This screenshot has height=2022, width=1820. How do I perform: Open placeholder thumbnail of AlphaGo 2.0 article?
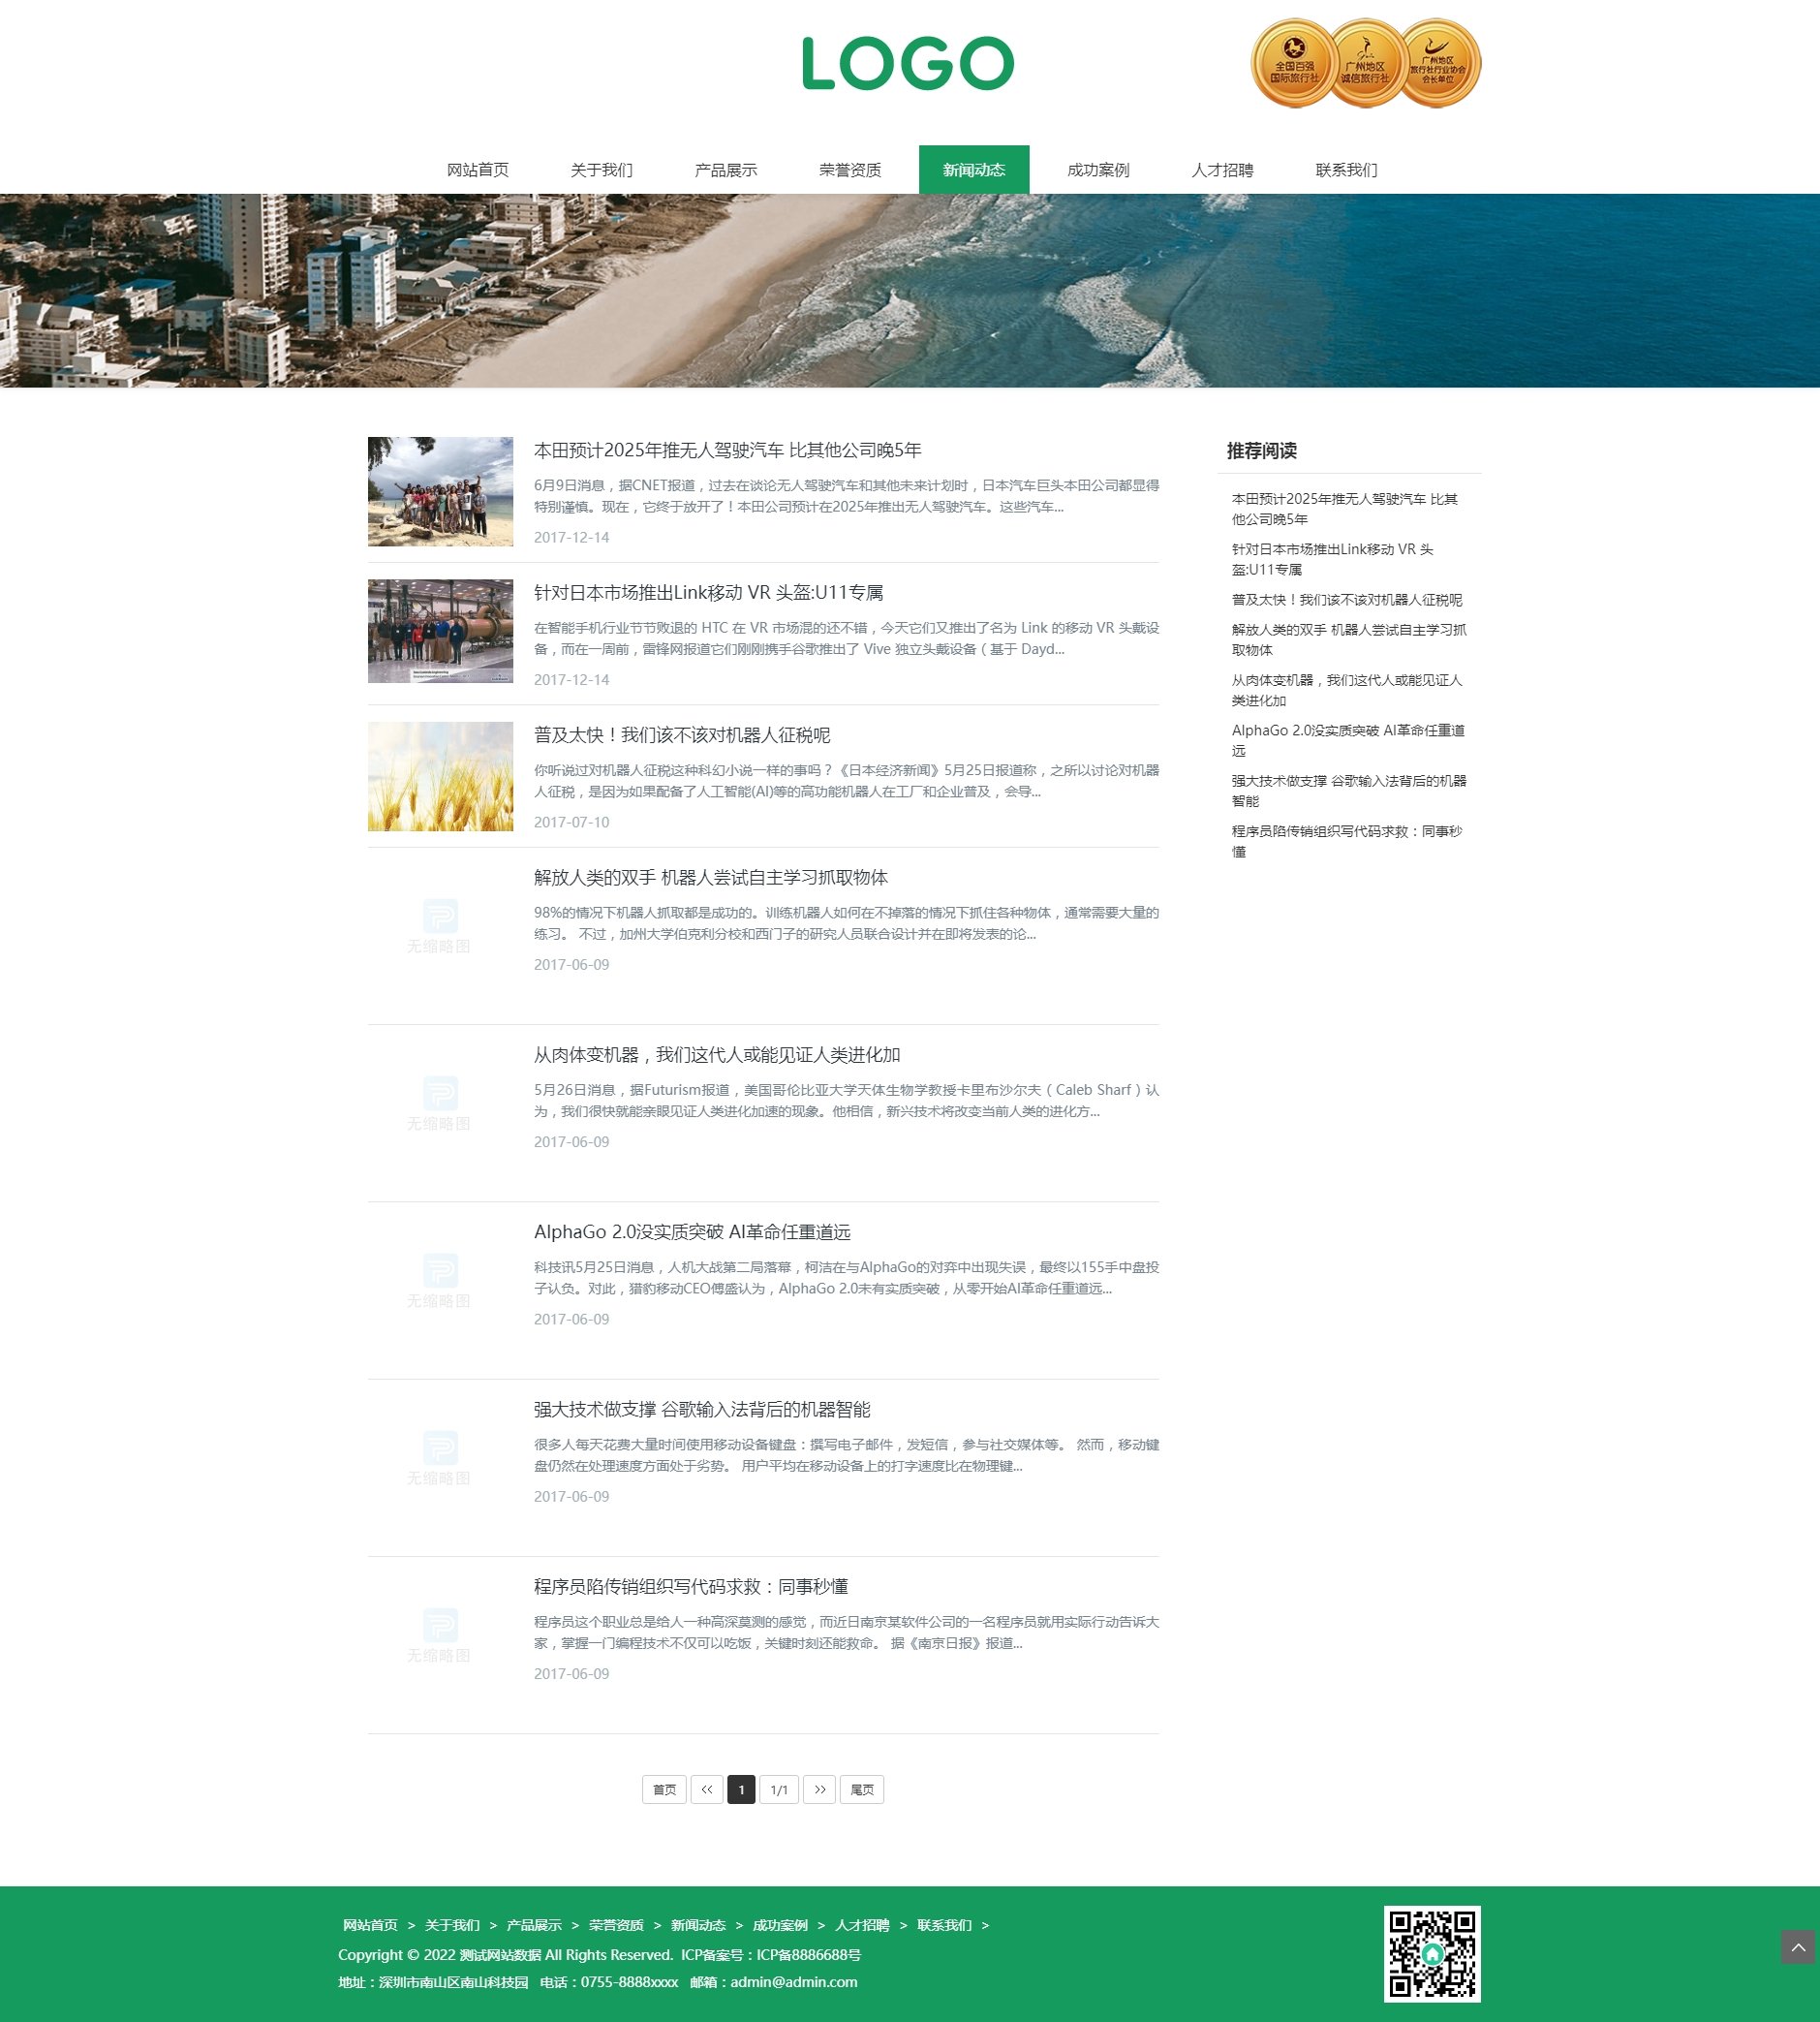tap(440, 1279)
